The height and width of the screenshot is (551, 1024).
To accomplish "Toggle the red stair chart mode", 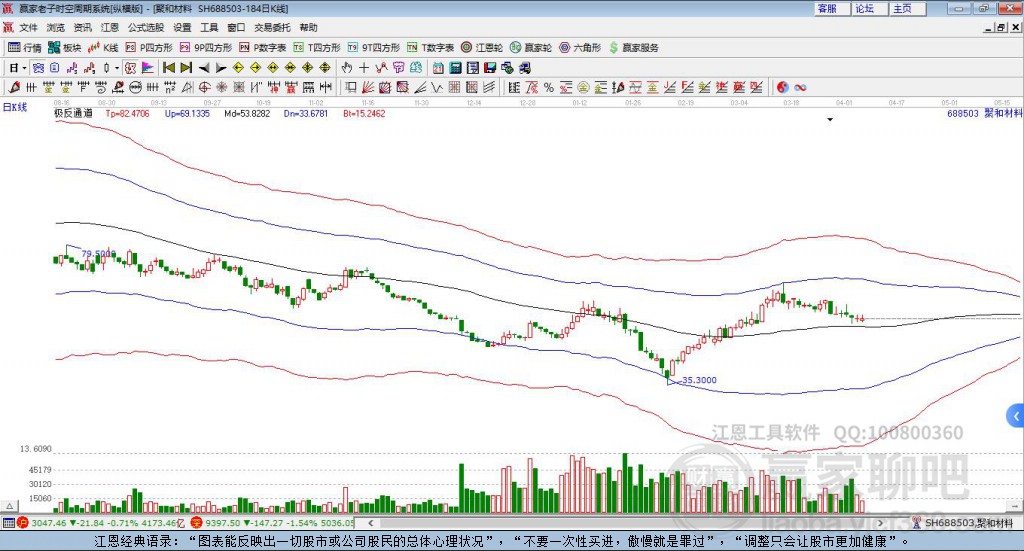I will coord(89,68).
